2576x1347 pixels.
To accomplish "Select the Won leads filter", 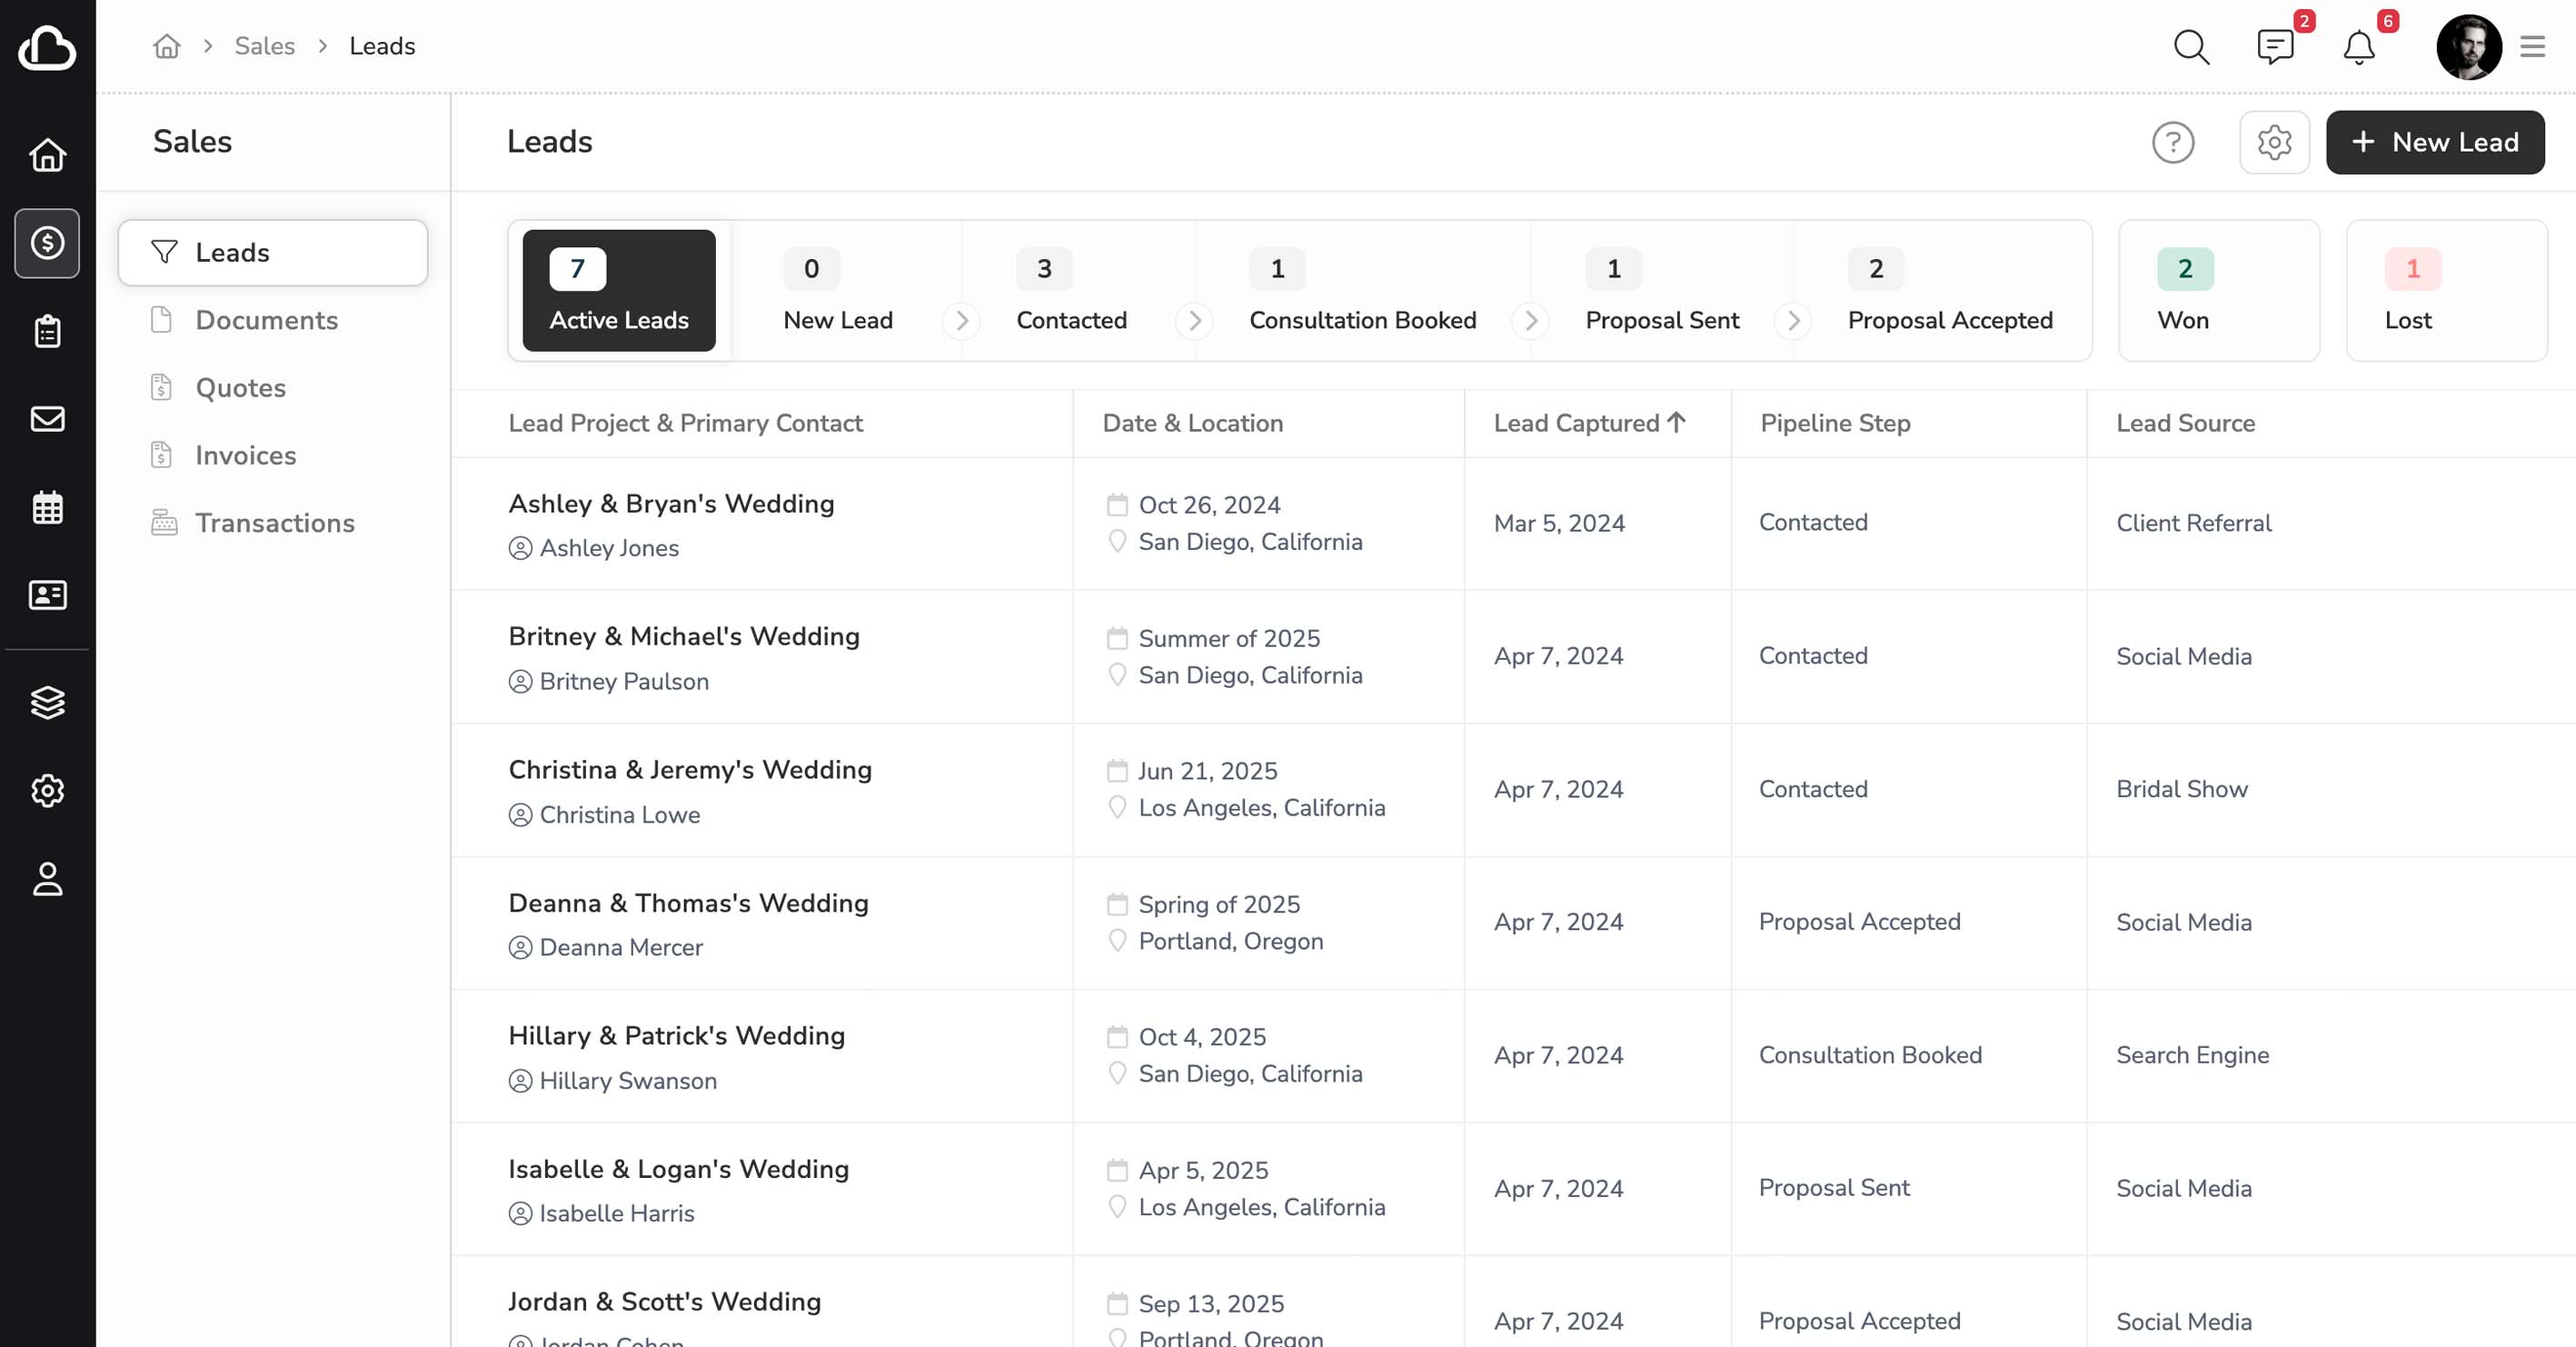I will [2217, 291].
